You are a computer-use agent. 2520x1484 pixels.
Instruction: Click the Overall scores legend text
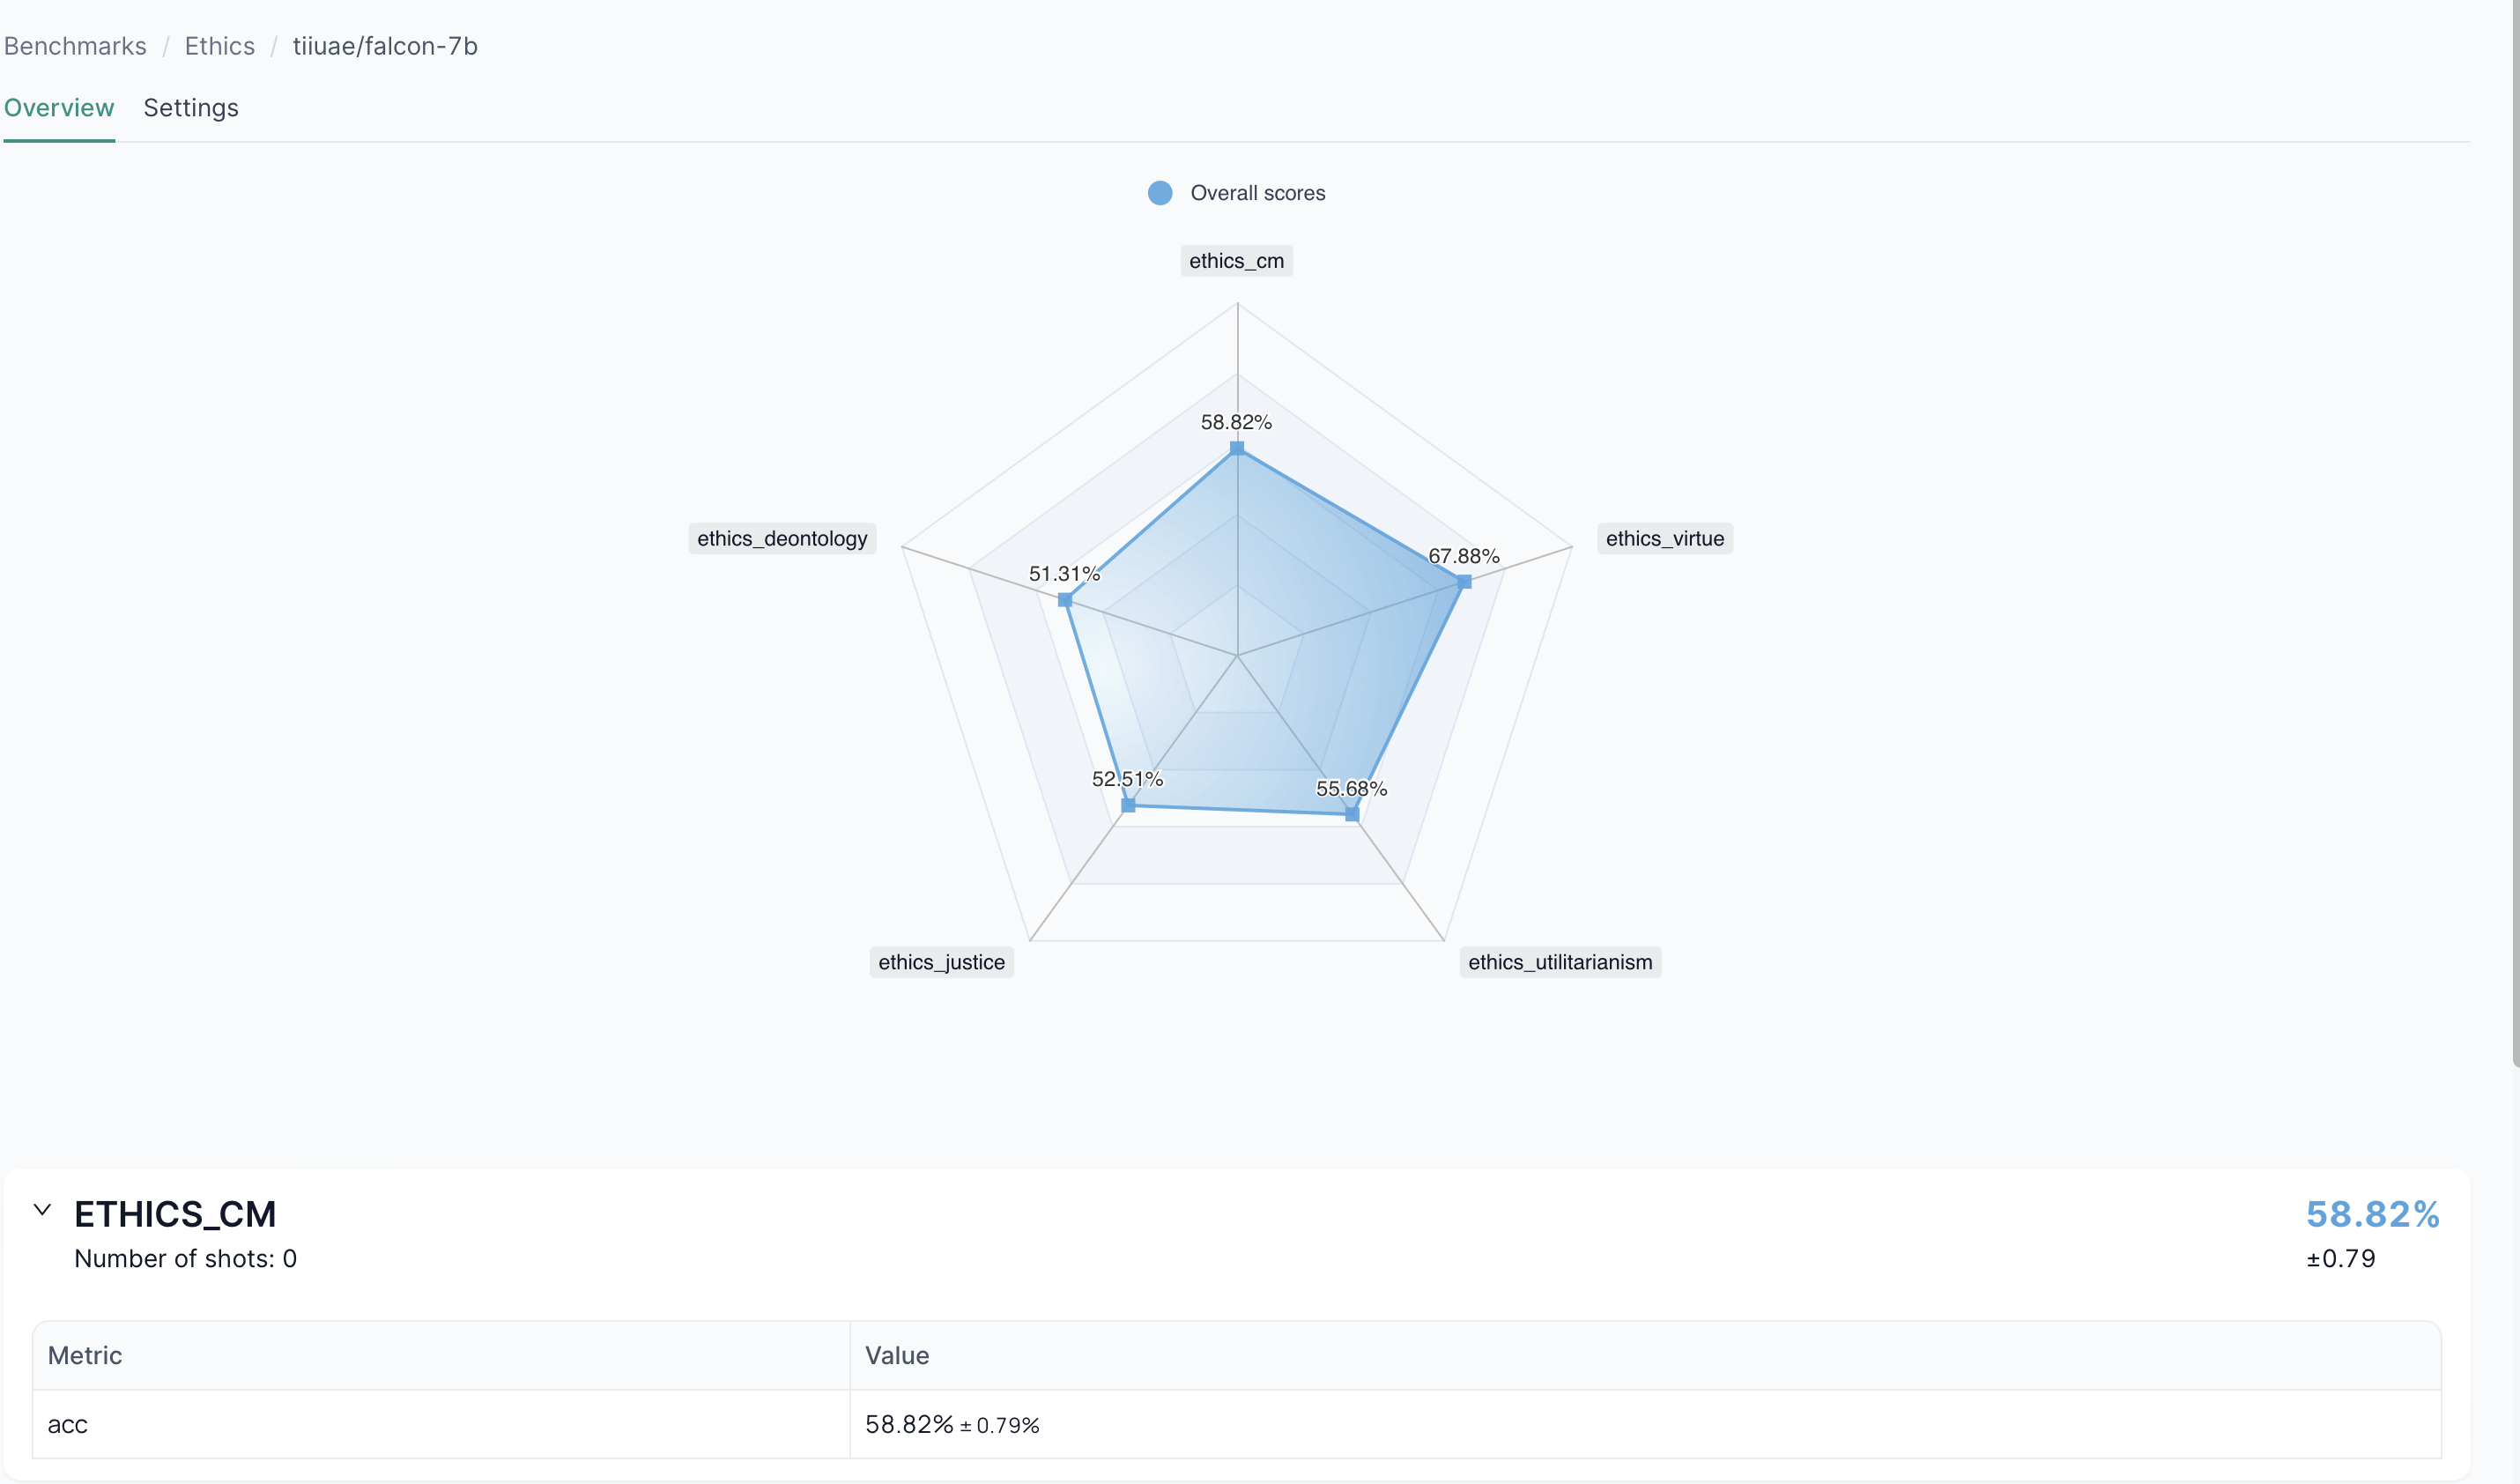pos(1257,193)
